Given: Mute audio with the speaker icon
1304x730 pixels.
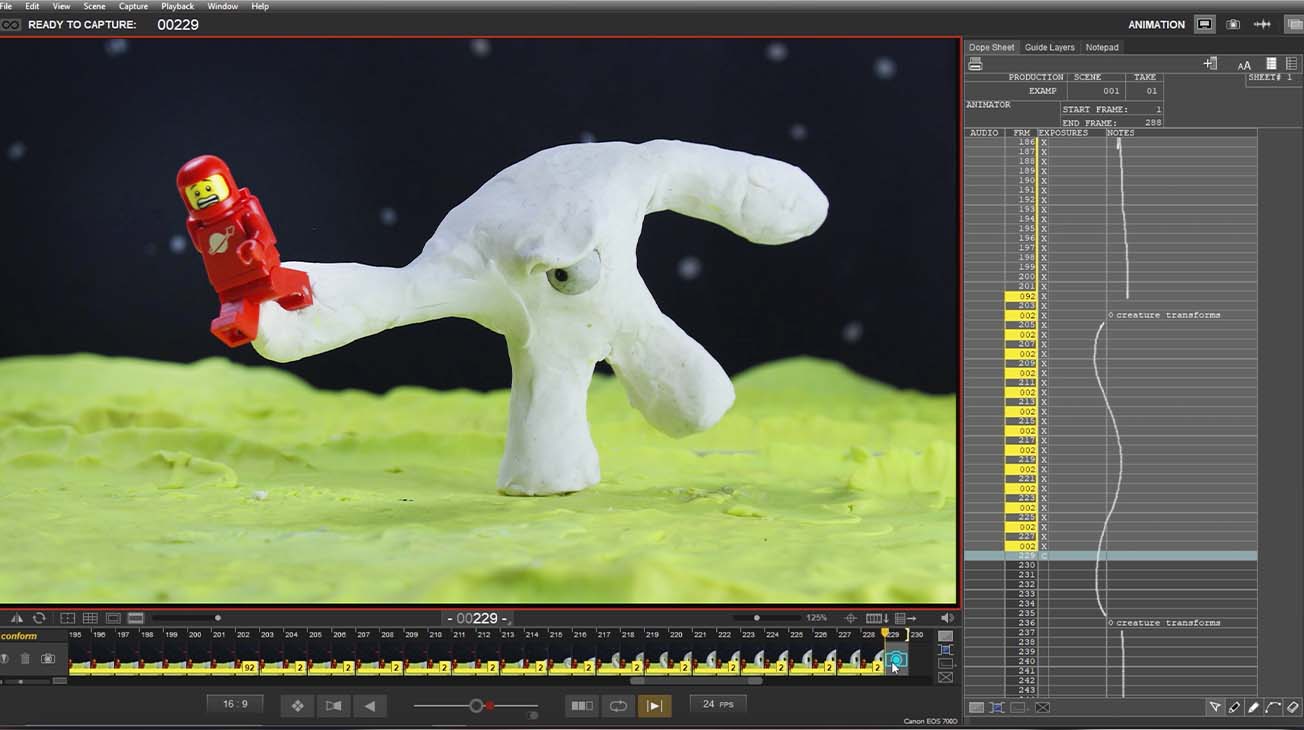Looking at the screenshot, I should point(947,618).
